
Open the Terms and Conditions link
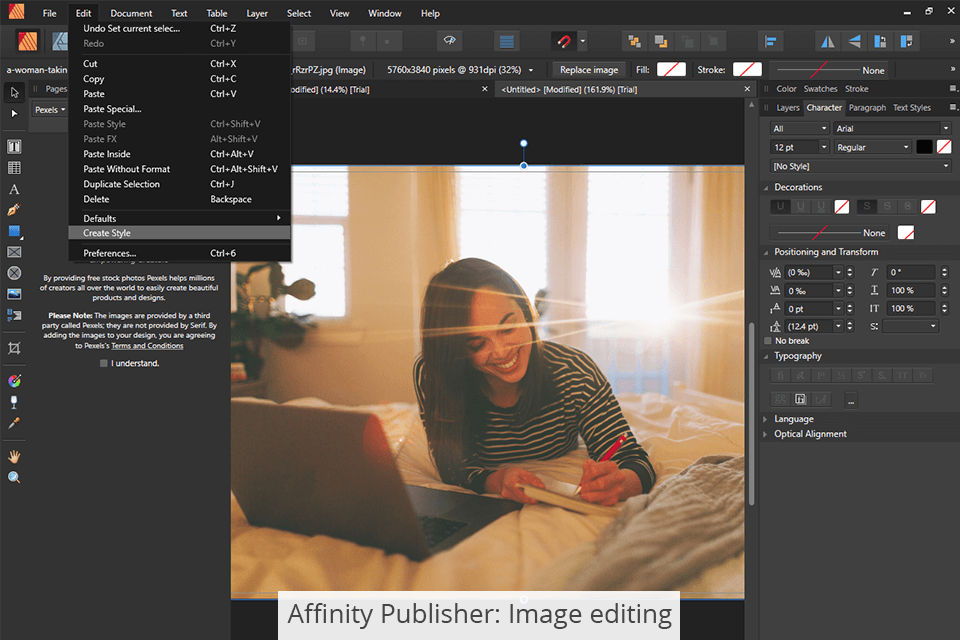[x=147, y=345]
